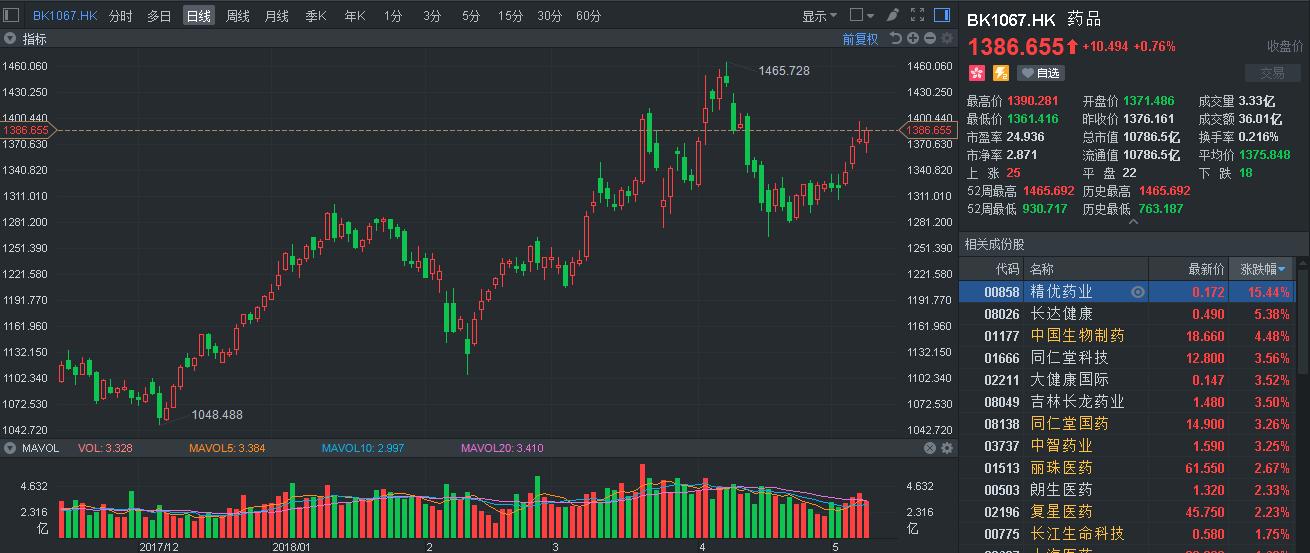1310x553 pixels.
Task: Click target icon in 精优药业 row
Action: [1137, 292]
